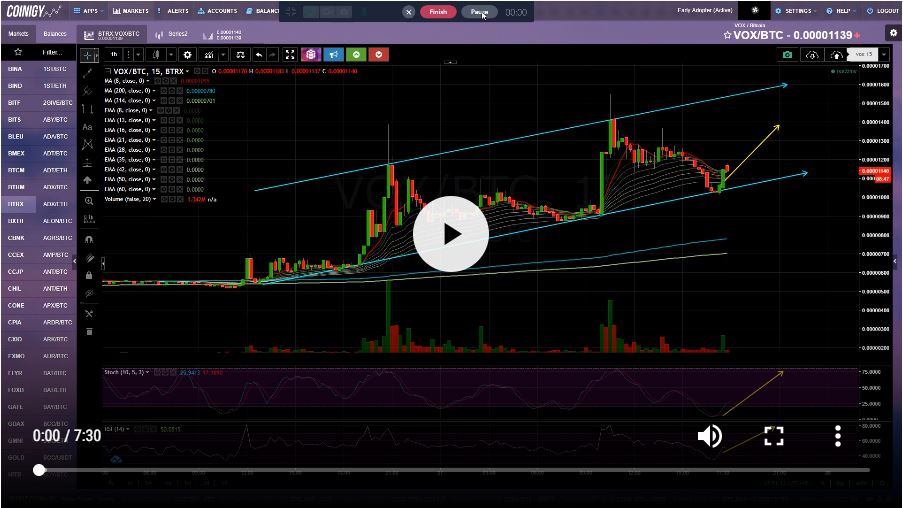Viewport: 903px width, 508px height.
Task: Hide all drawings with the eye icon
Action: (x=89, y=294)
